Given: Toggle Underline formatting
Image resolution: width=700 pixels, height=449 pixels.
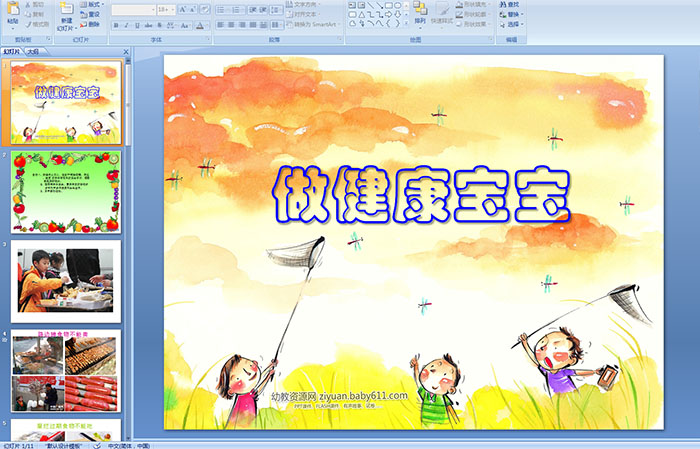Looking at the screenshot, I should point(137,25).
